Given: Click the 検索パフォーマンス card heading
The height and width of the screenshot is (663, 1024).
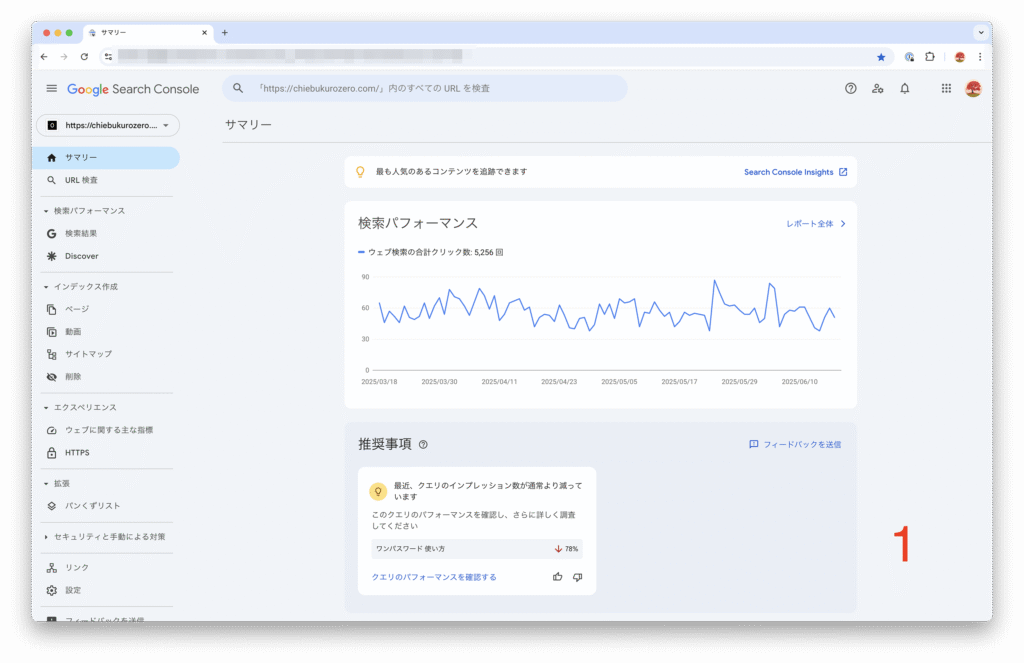Looking at the screenshot, I should (x=418, y=223).
